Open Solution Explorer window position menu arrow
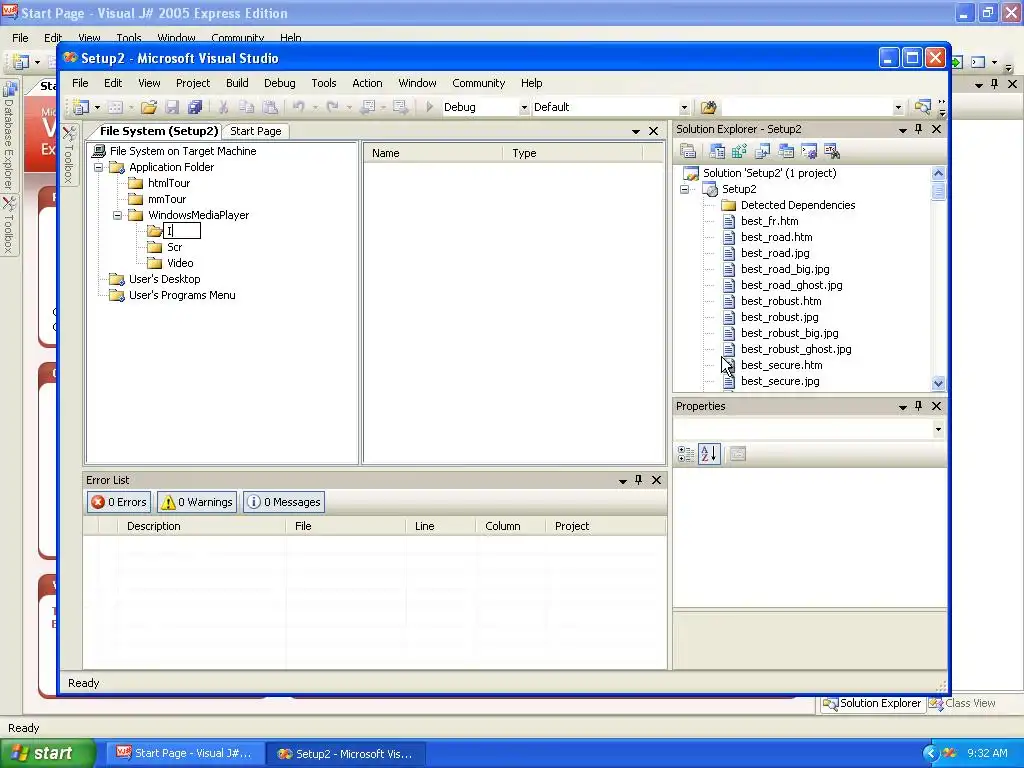Screen dimensions: 1024x768 tap(903, 130)
